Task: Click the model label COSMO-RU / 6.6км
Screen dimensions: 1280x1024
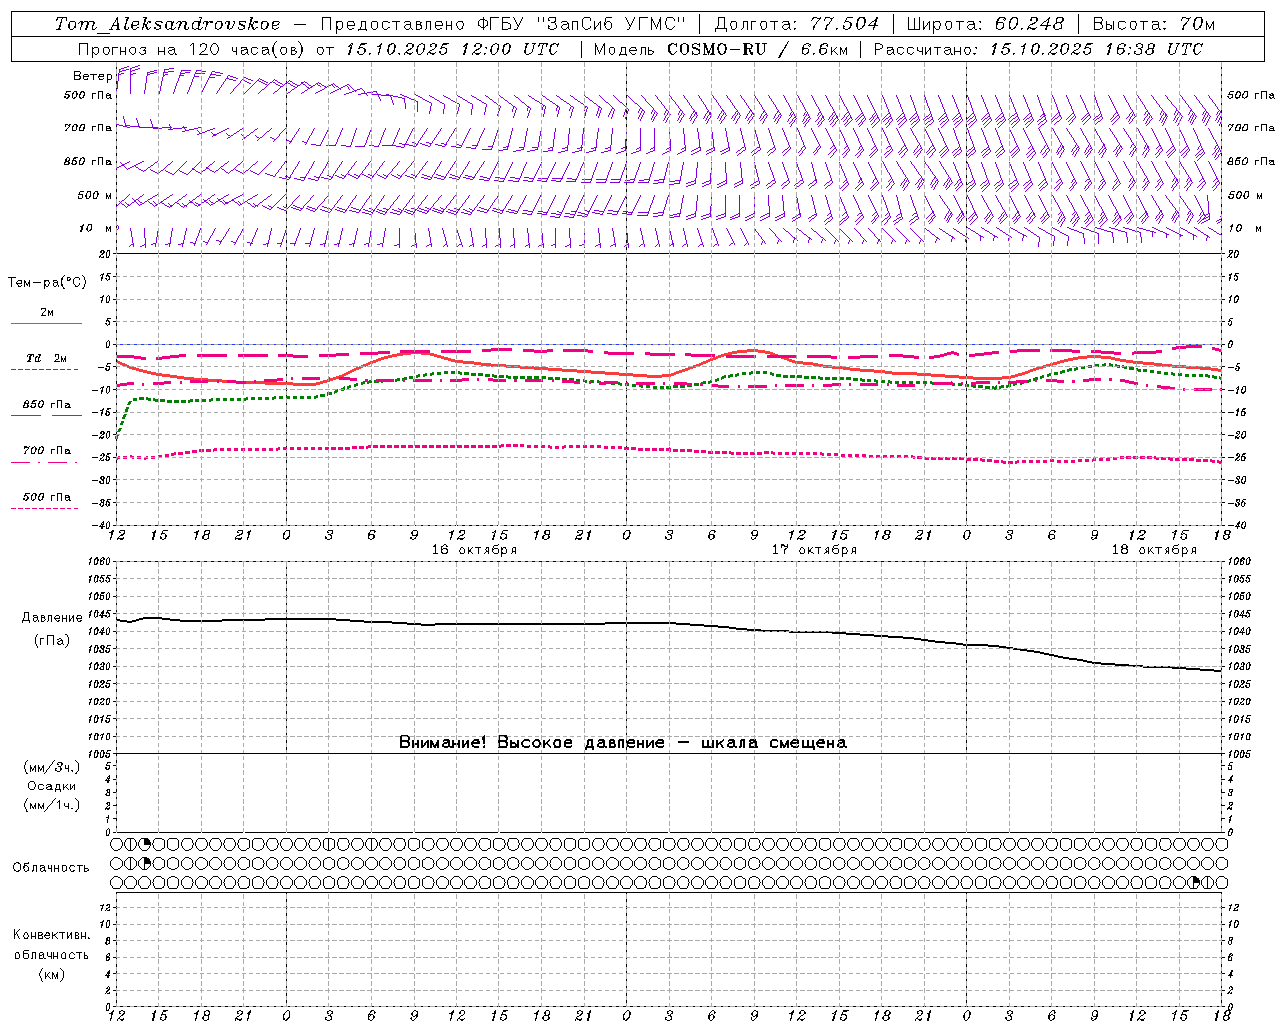Action: (x=757, y=49)
